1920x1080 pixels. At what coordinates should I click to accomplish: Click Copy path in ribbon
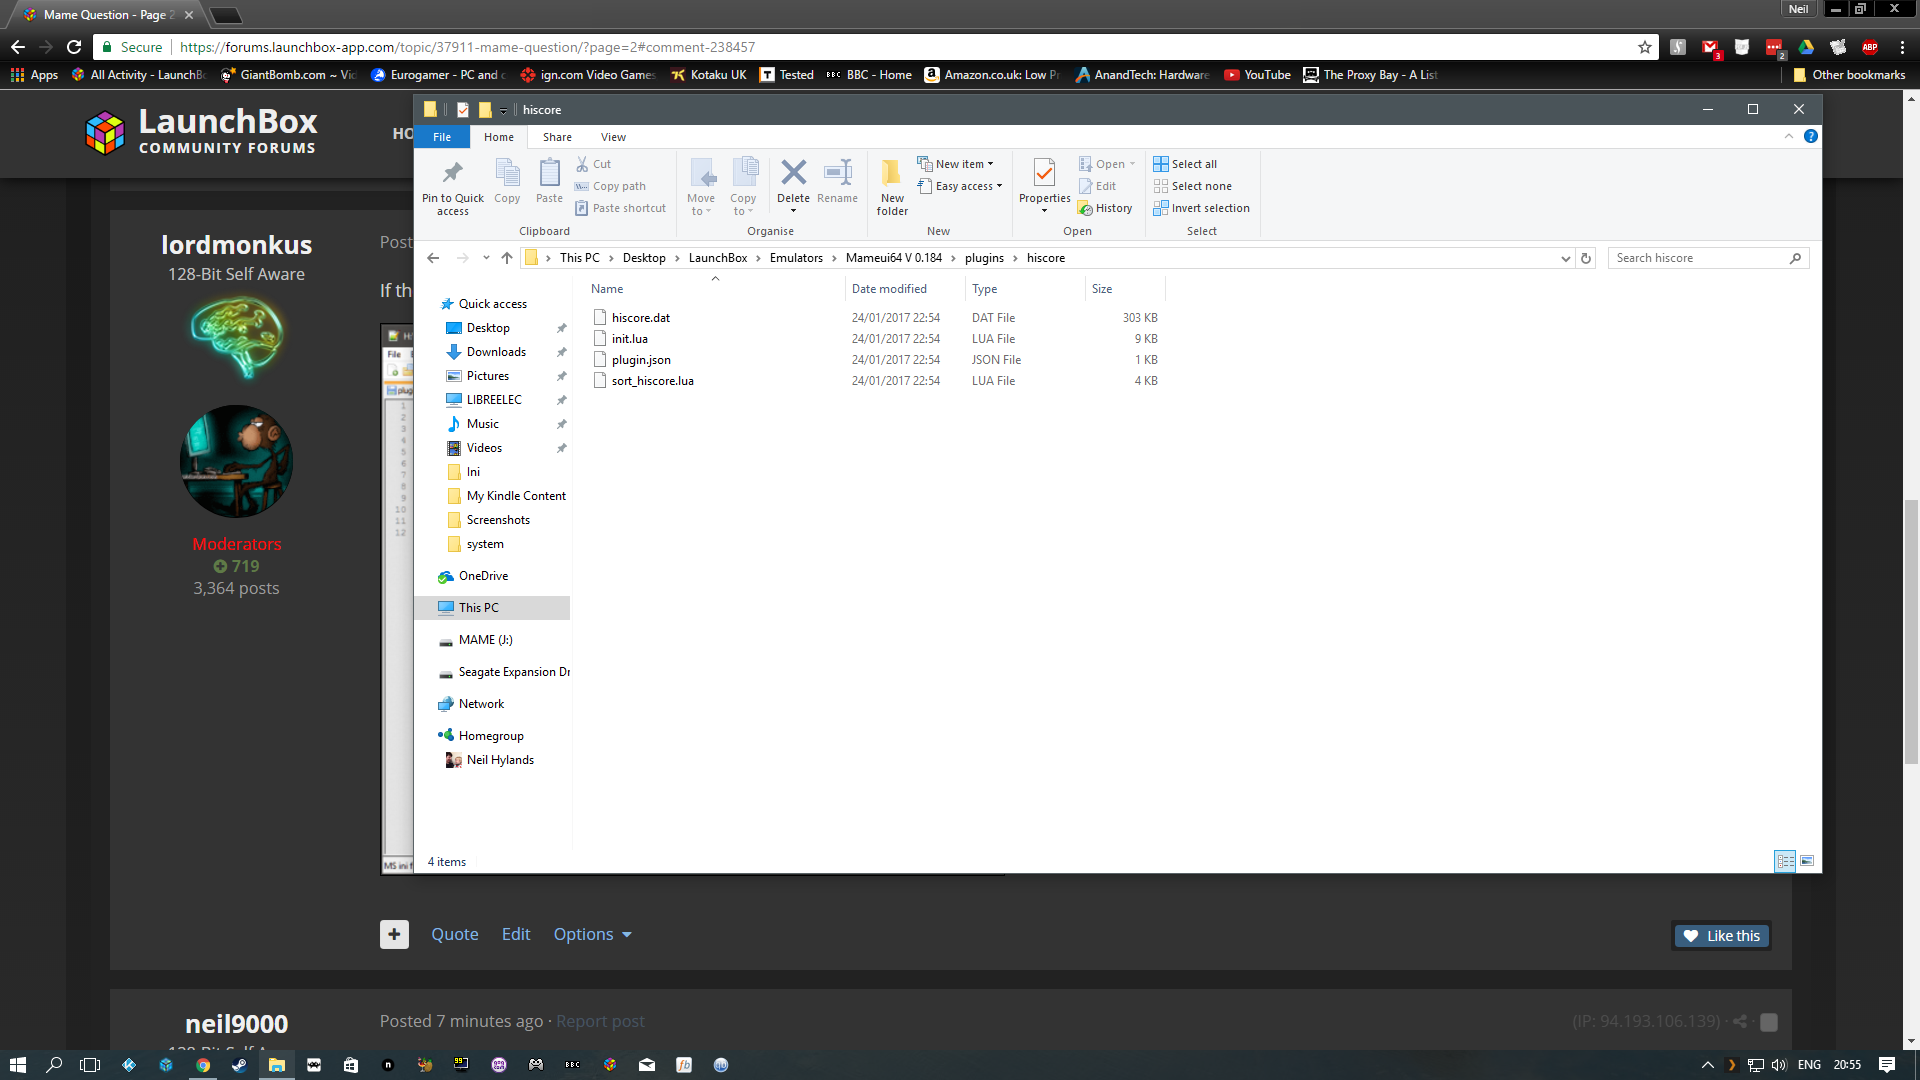[610, 186]
